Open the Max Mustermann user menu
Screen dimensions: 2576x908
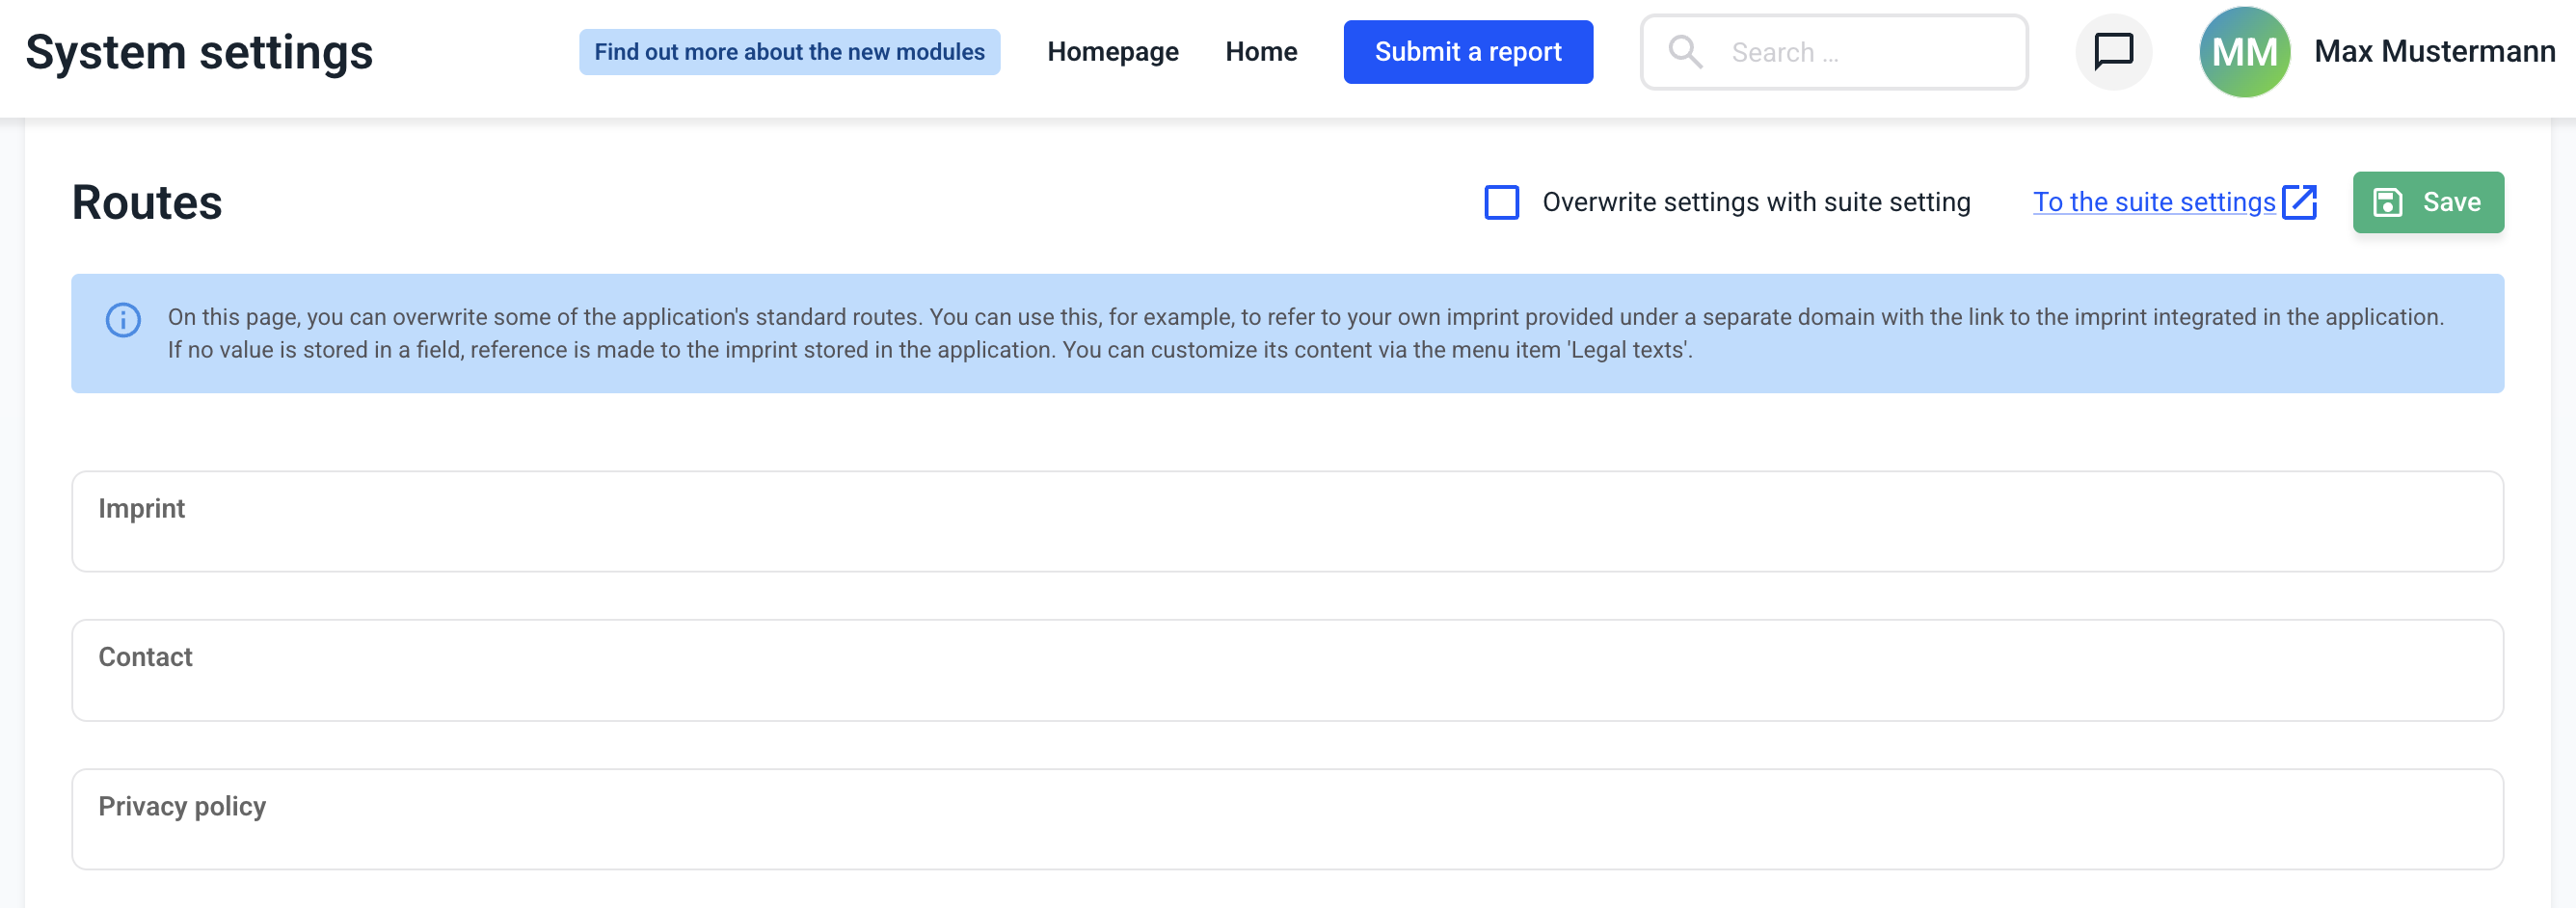pyautogui.click(x=2433, y=52)
